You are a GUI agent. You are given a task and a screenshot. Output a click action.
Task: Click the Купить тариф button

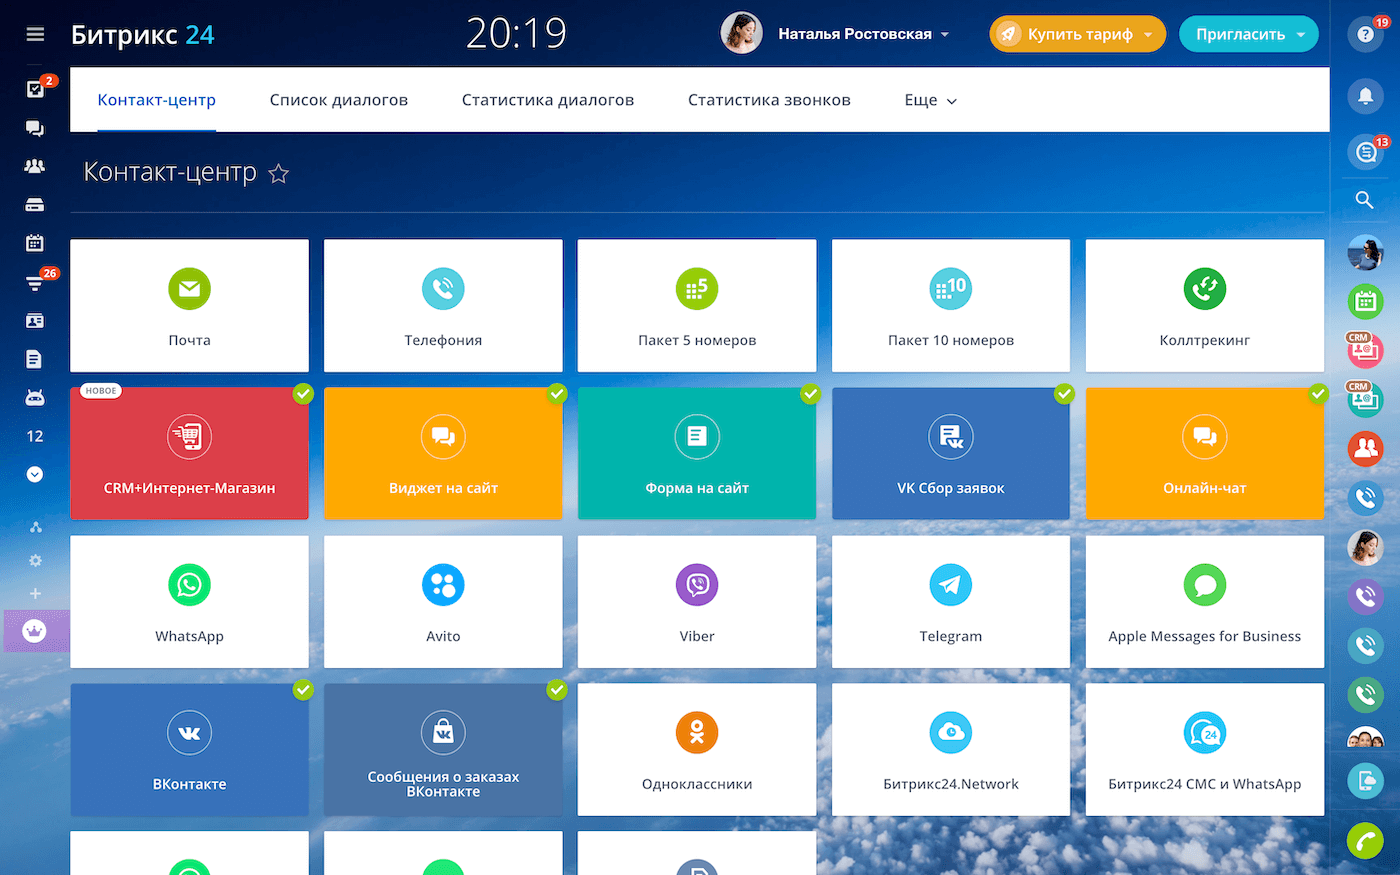(1068, 34)
